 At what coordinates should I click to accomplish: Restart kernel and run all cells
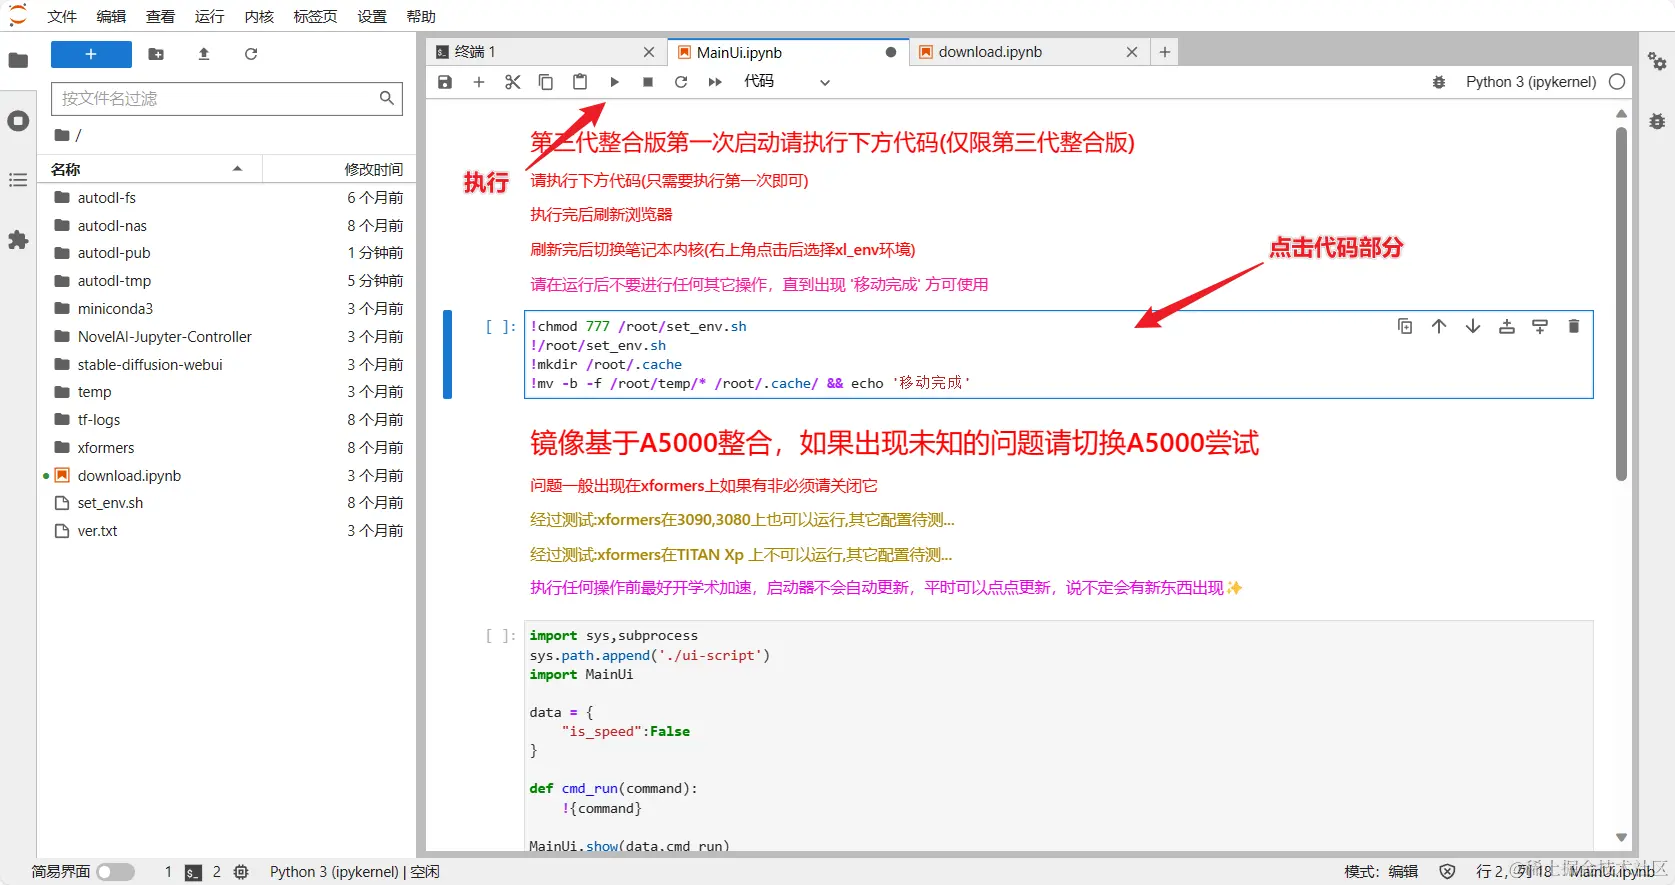[x=715, y=82]
